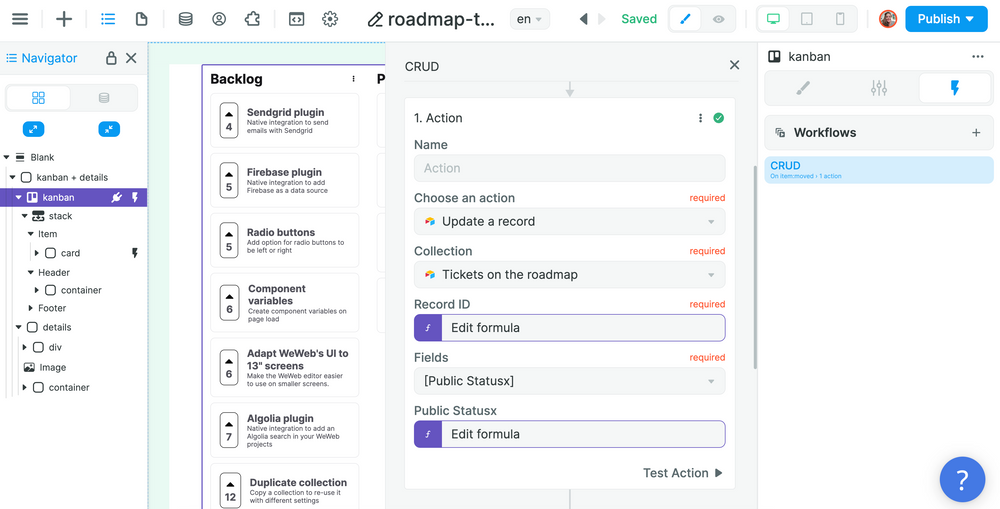Switch to mobile breakpoint view
Viewport: 1000px width, 509px height.
[x=840, y=19]
